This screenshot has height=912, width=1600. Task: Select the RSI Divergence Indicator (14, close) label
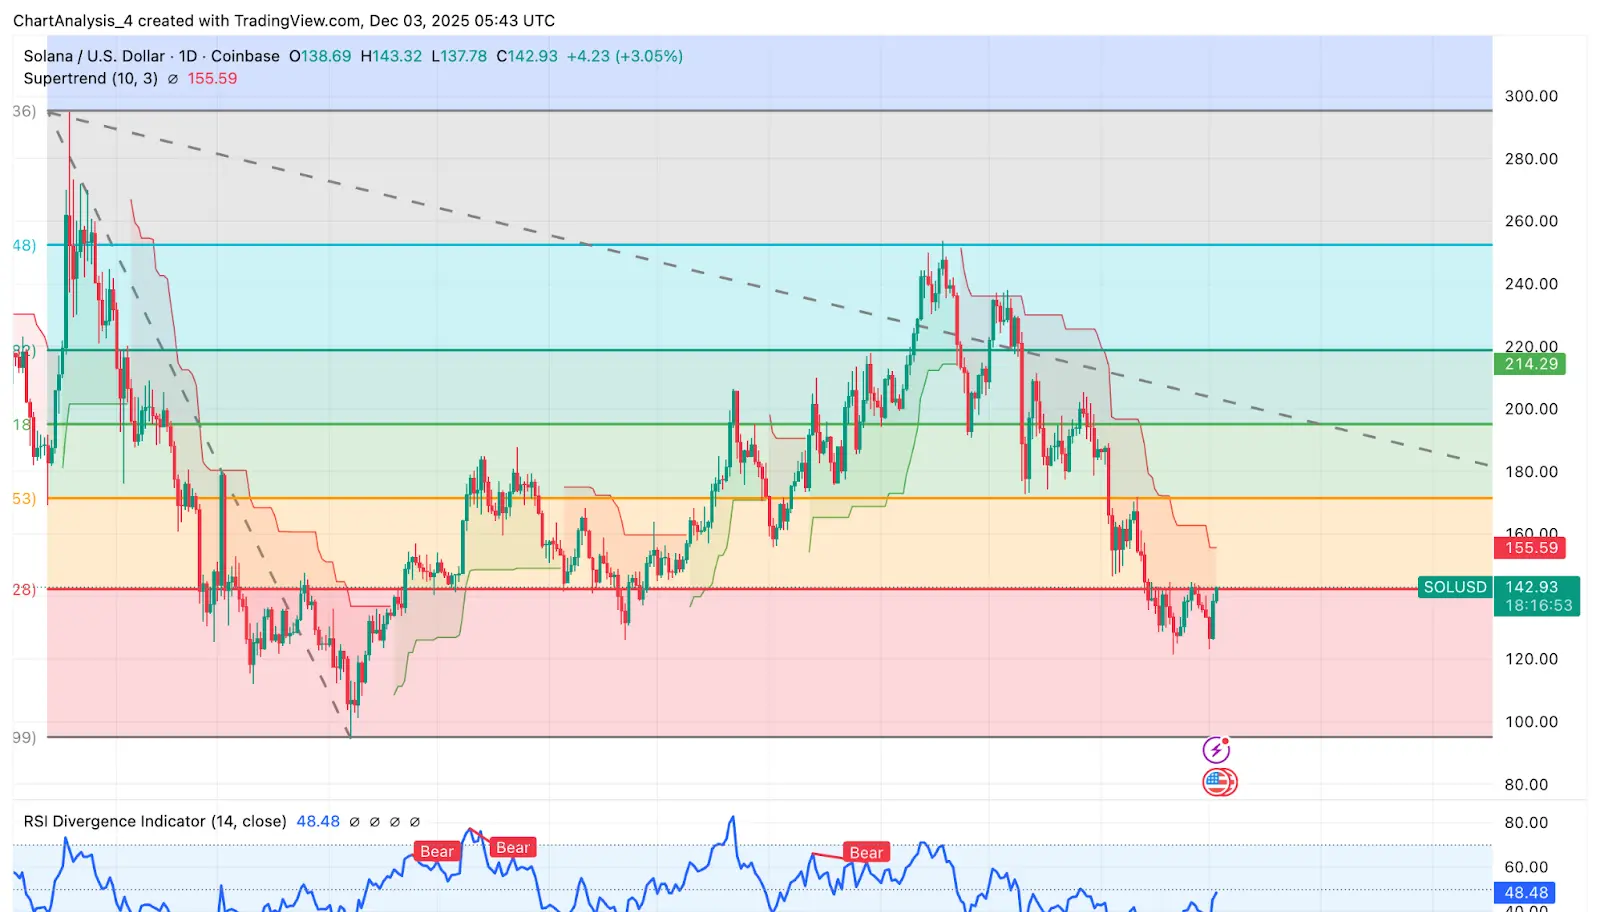click(155, 821)
